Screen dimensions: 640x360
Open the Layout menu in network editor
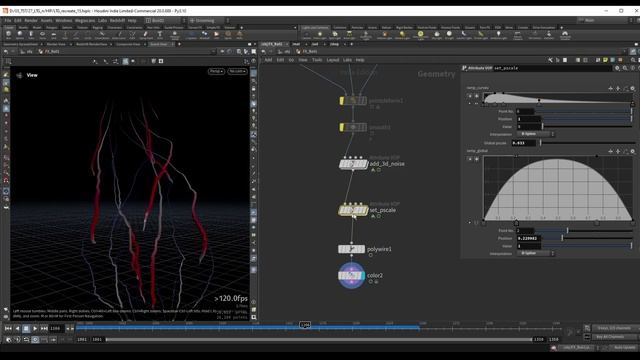tap(333, 60)
